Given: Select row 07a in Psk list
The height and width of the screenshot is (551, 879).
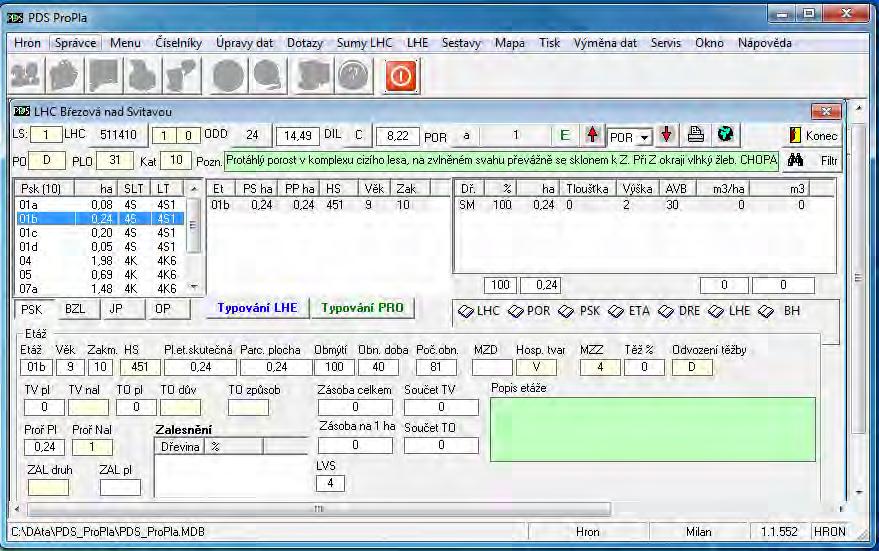Looking at the screenshot, I should 101,289.
